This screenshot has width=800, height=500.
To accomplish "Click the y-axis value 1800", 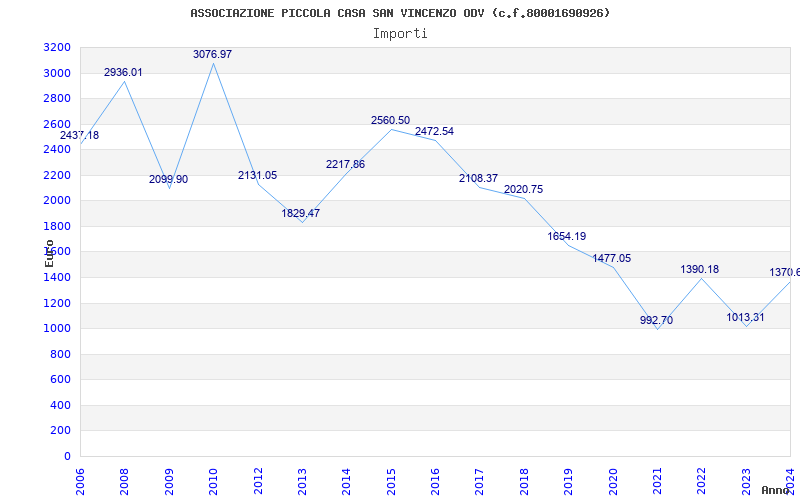I will [57, 227].
